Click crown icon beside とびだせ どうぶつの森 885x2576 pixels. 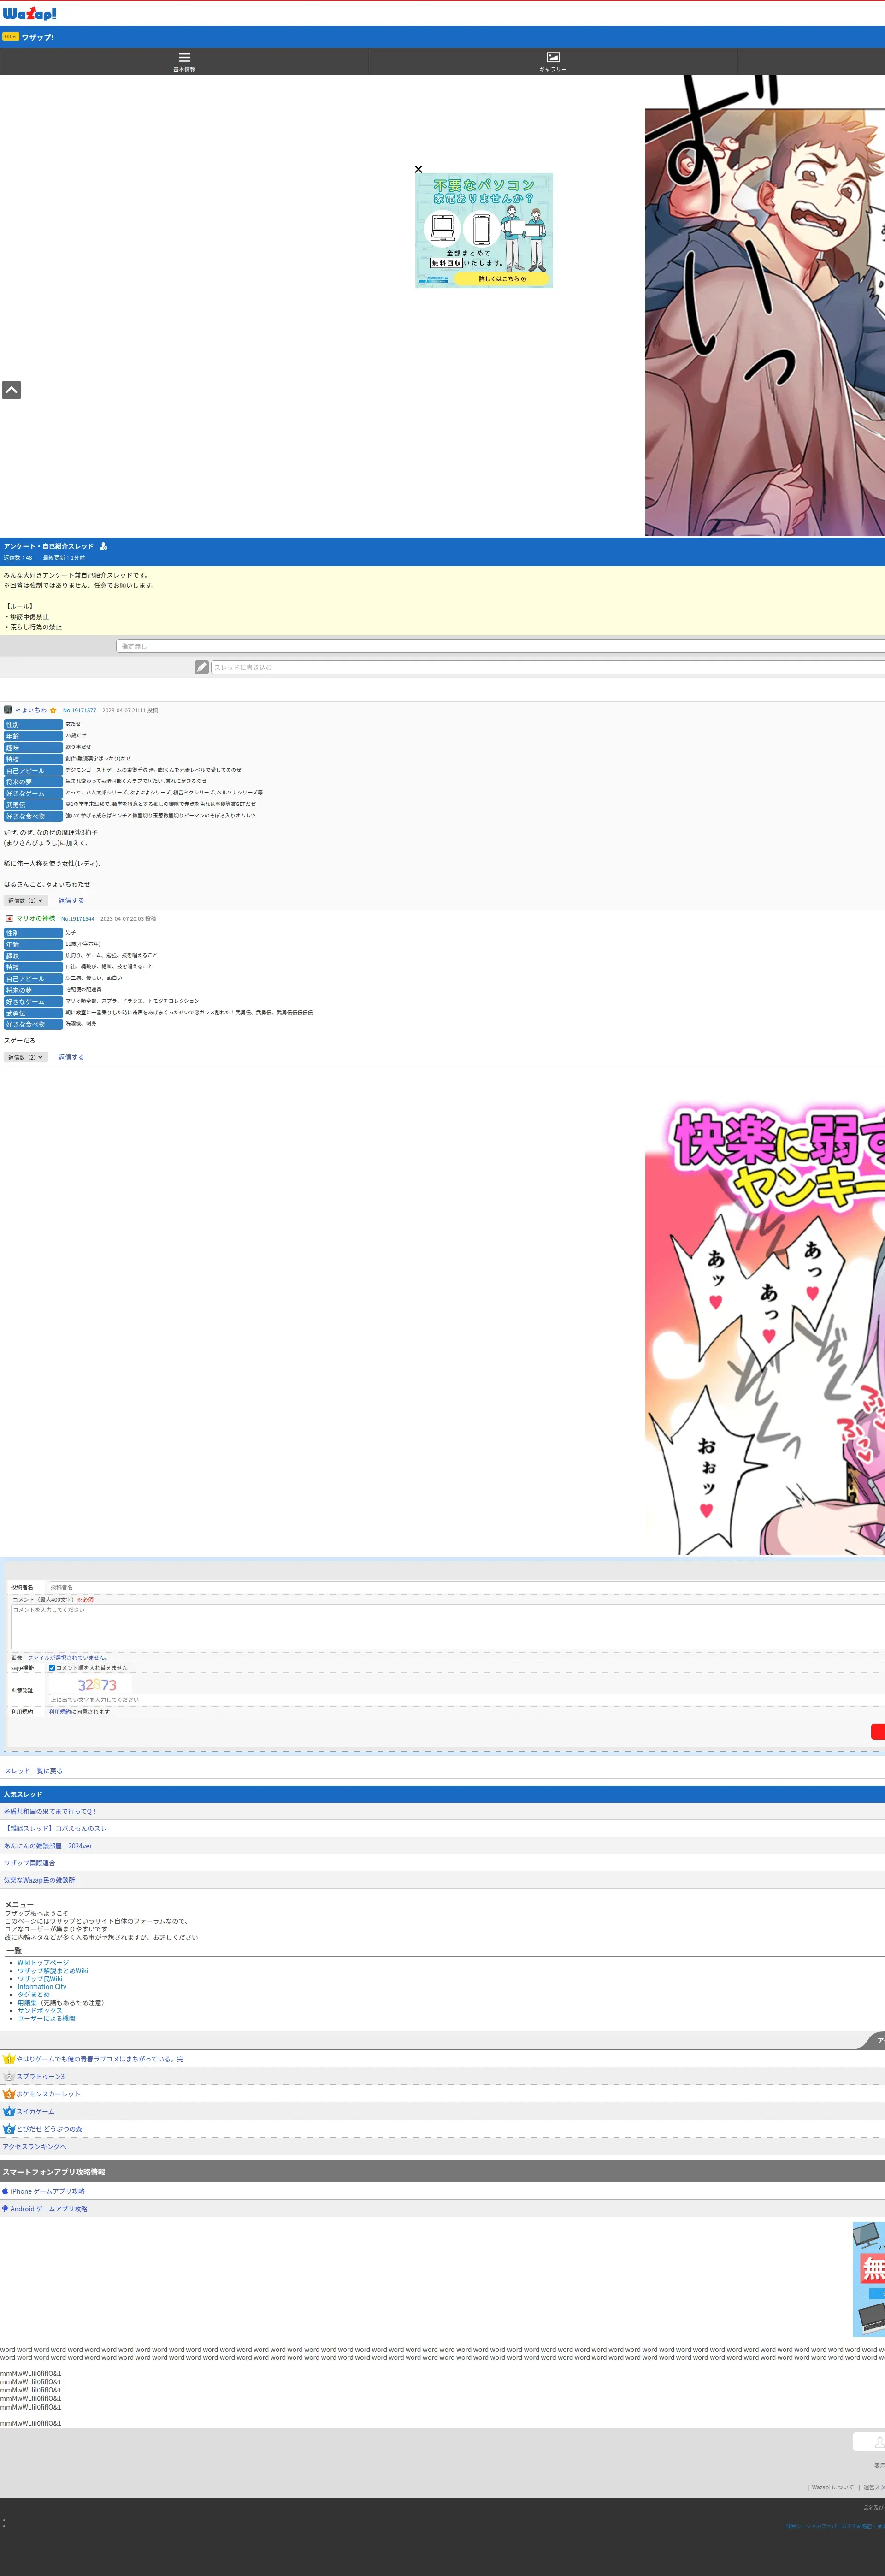[9, 2129]
